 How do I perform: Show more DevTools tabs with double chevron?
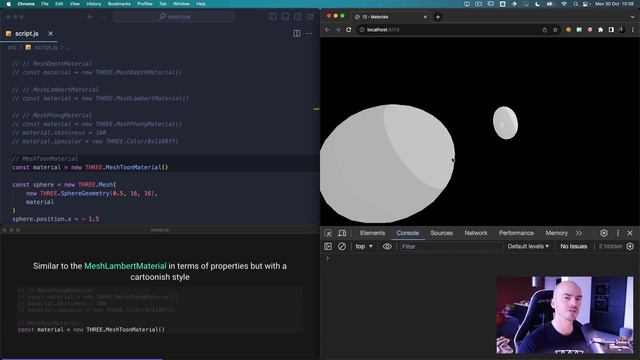point(579,233)
